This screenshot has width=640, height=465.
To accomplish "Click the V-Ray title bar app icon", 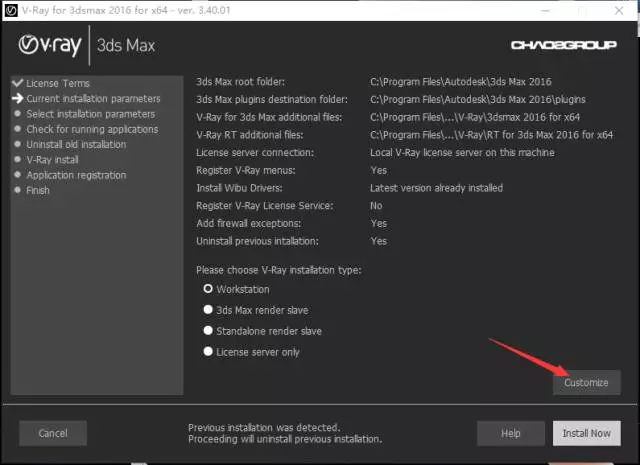I will click(11, 11).
